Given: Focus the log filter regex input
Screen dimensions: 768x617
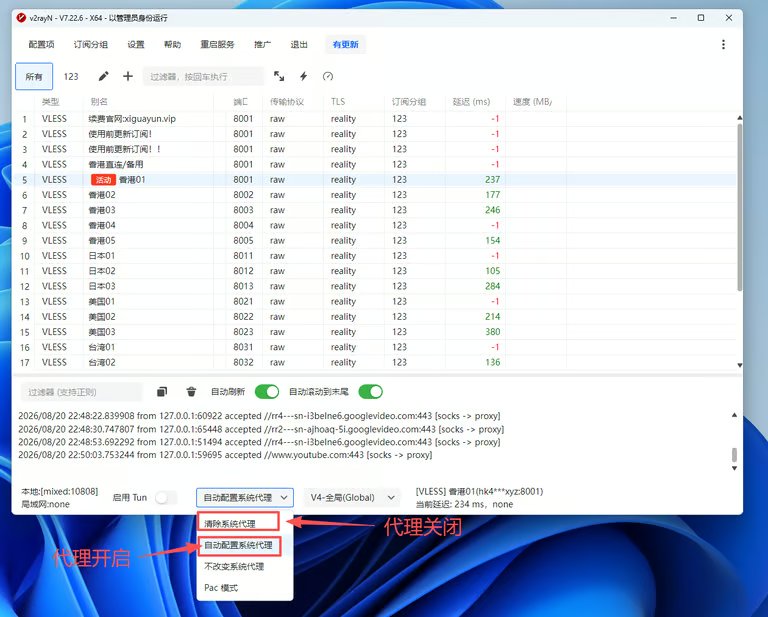Looking at the screenshot, I should click(x=81, y=392).
